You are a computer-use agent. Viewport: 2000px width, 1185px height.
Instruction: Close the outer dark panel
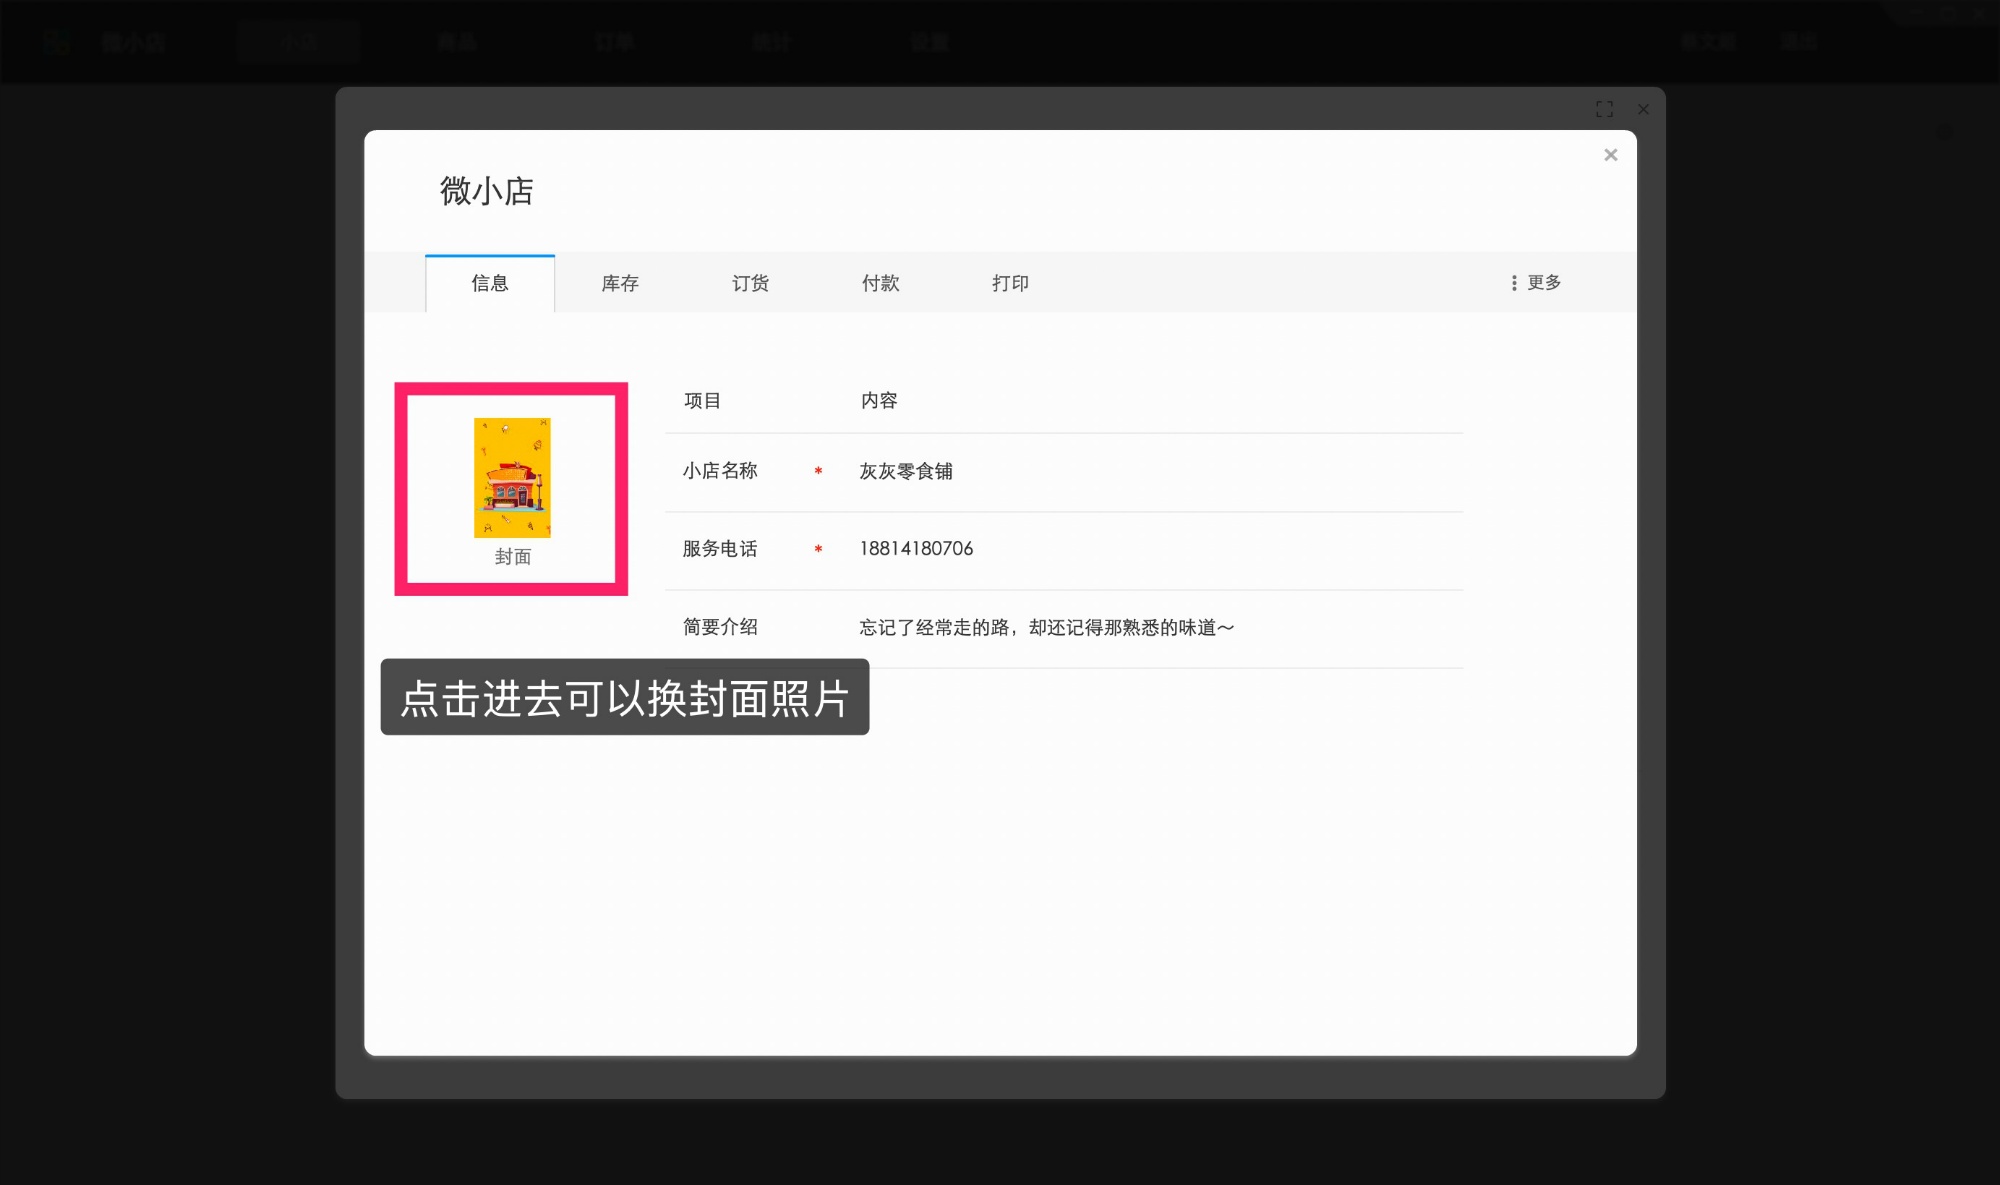pos(1643,109)
